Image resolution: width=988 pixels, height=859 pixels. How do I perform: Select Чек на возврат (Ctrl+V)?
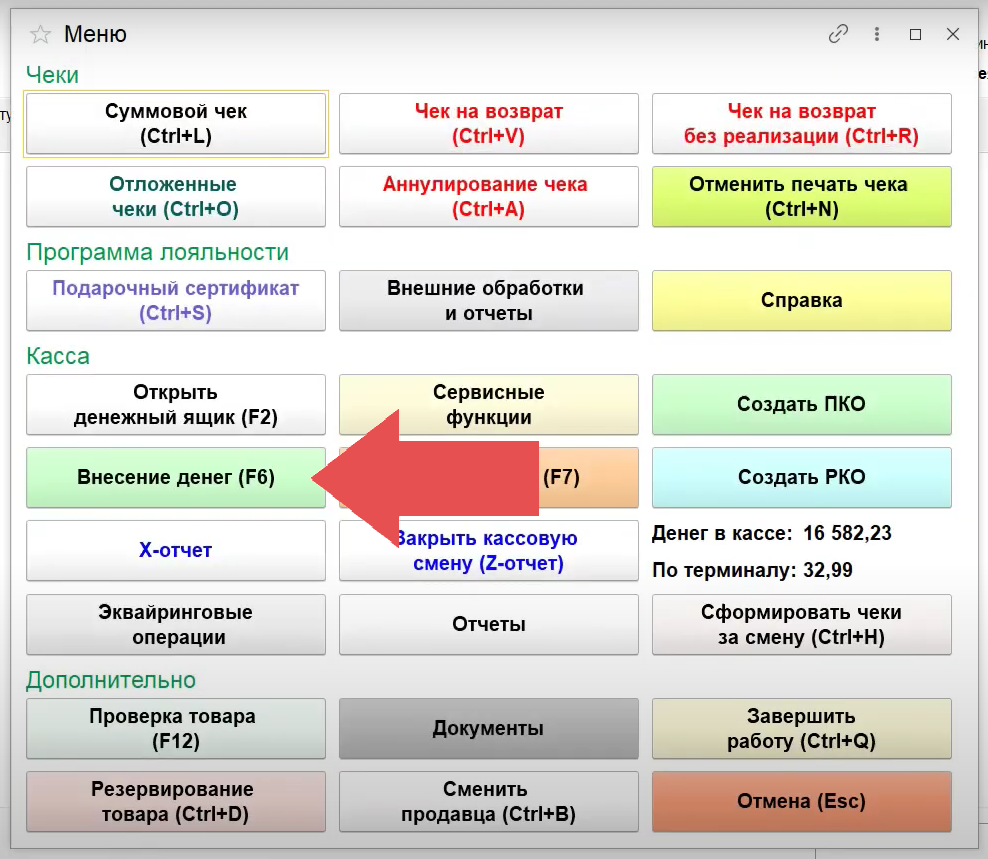point(488,124)
